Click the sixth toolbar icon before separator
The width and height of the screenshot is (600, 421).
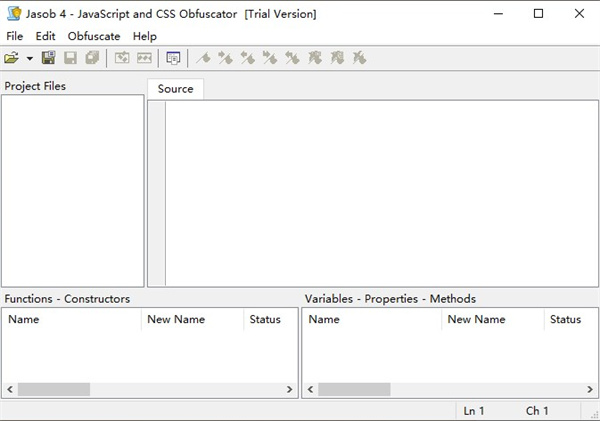click(x=144, y=58)
